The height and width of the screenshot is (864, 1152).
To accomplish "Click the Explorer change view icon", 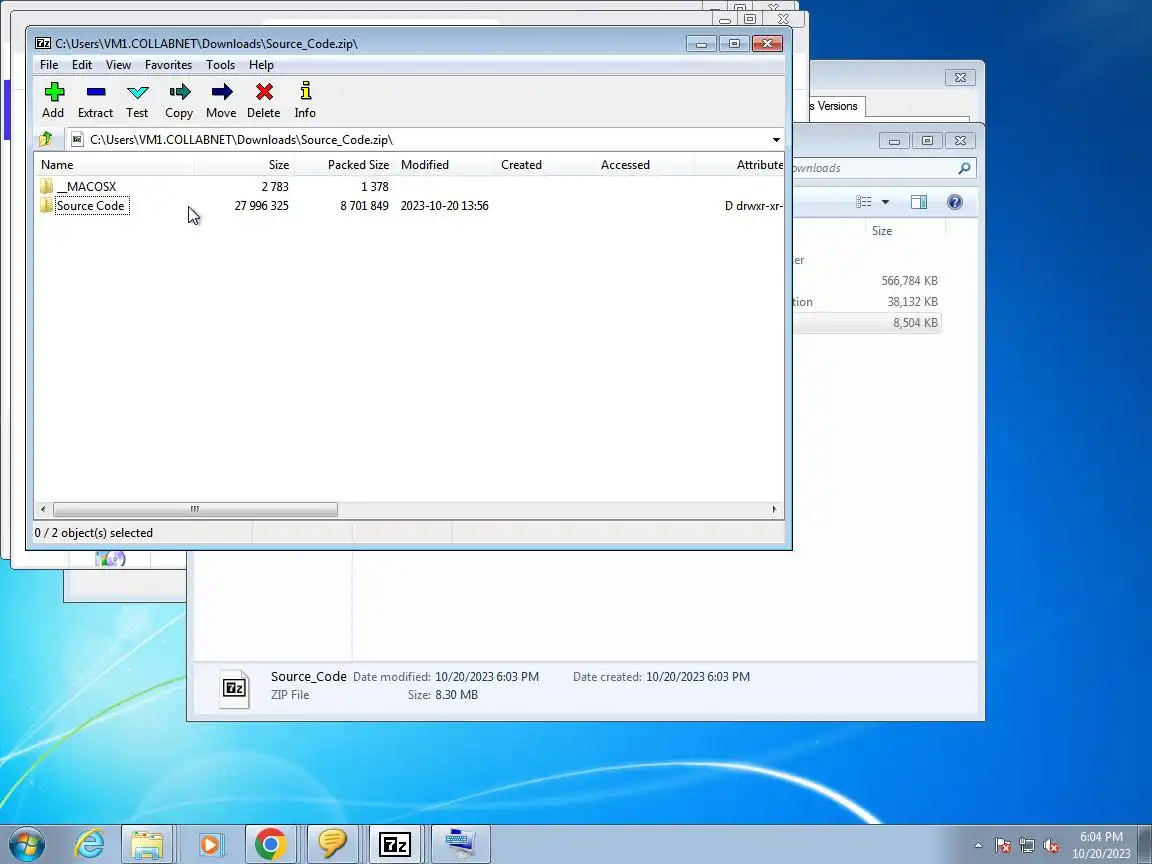I will tap(864, 202).
